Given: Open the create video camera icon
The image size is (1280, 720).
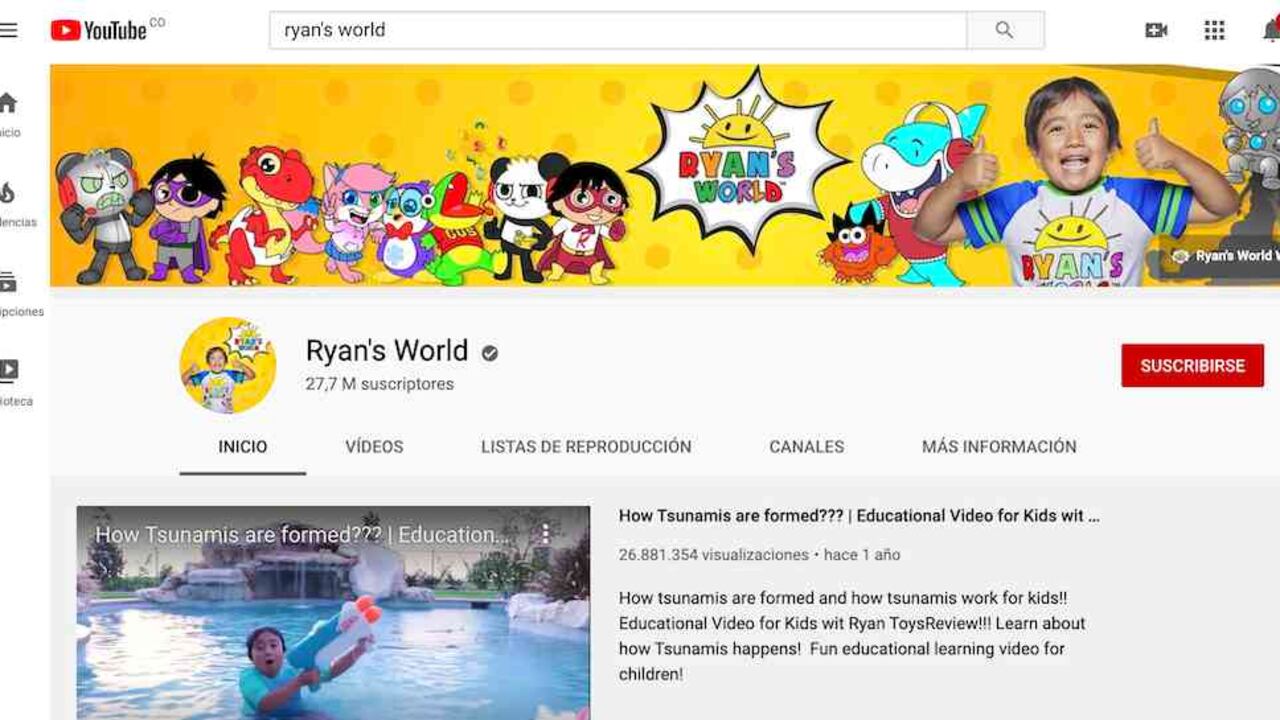Looking at the screenshot, I should click(1156, 30).
